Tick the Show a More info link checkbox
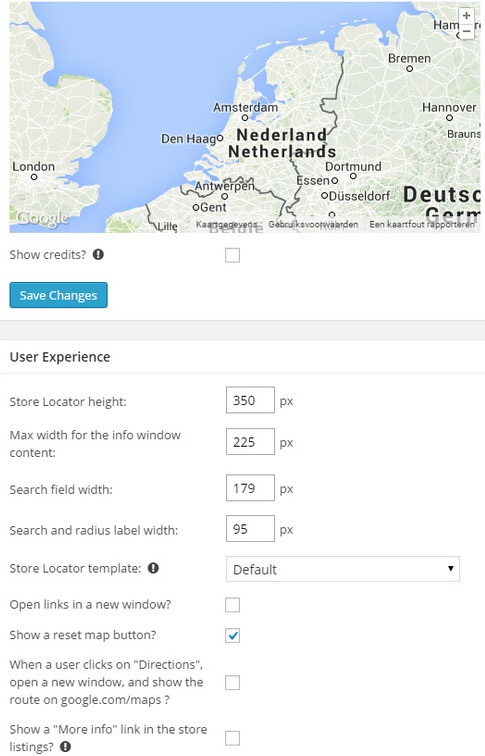The width and height of the screenshot is (485, 756). point(232,738)
